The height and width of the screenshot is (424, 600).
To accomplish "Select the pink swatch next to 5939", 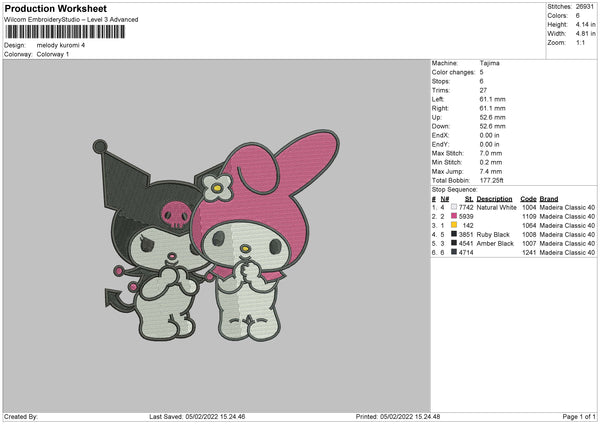I will (x=454, y=216).
